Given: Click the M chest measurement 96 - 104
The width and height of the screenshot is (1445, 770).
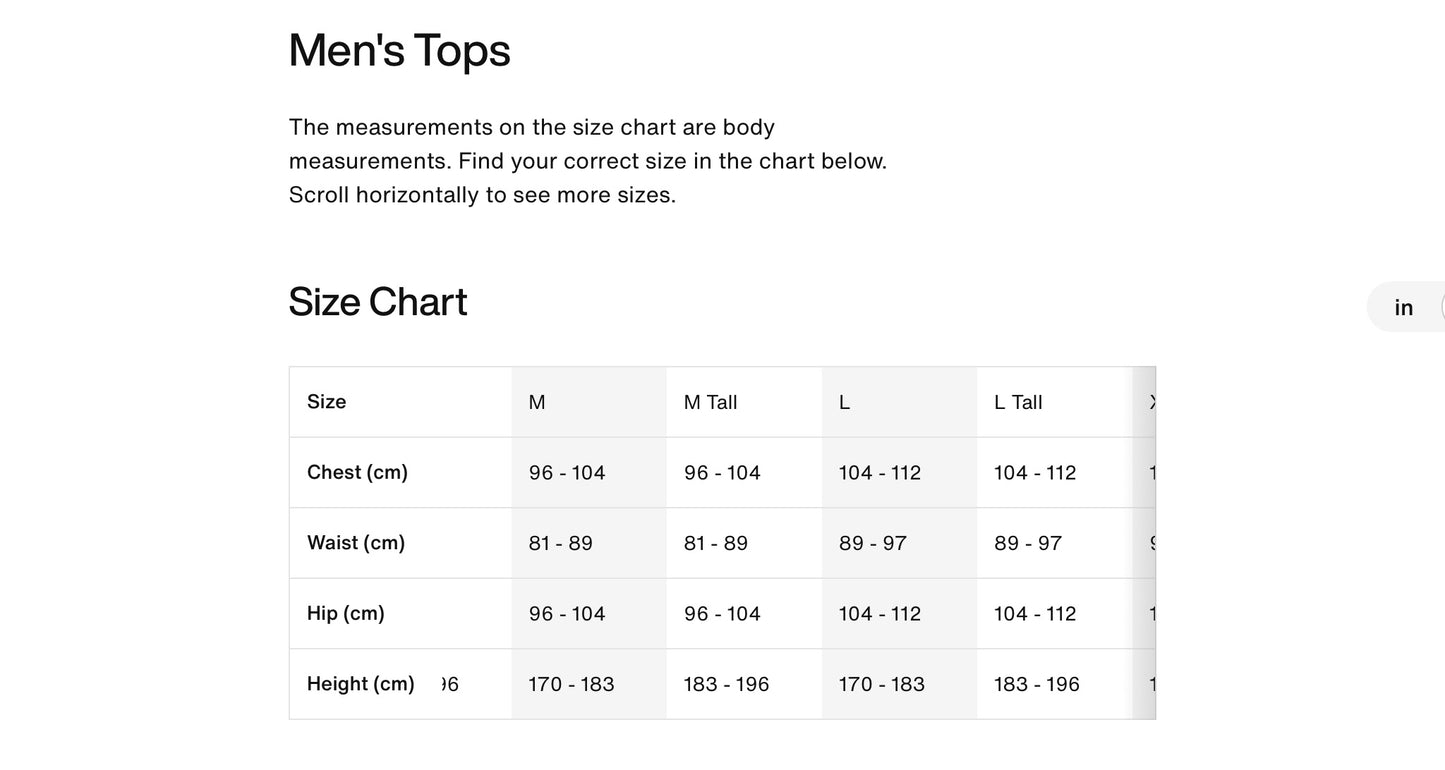Looking at the screenshot, I should tap(567, 473).
